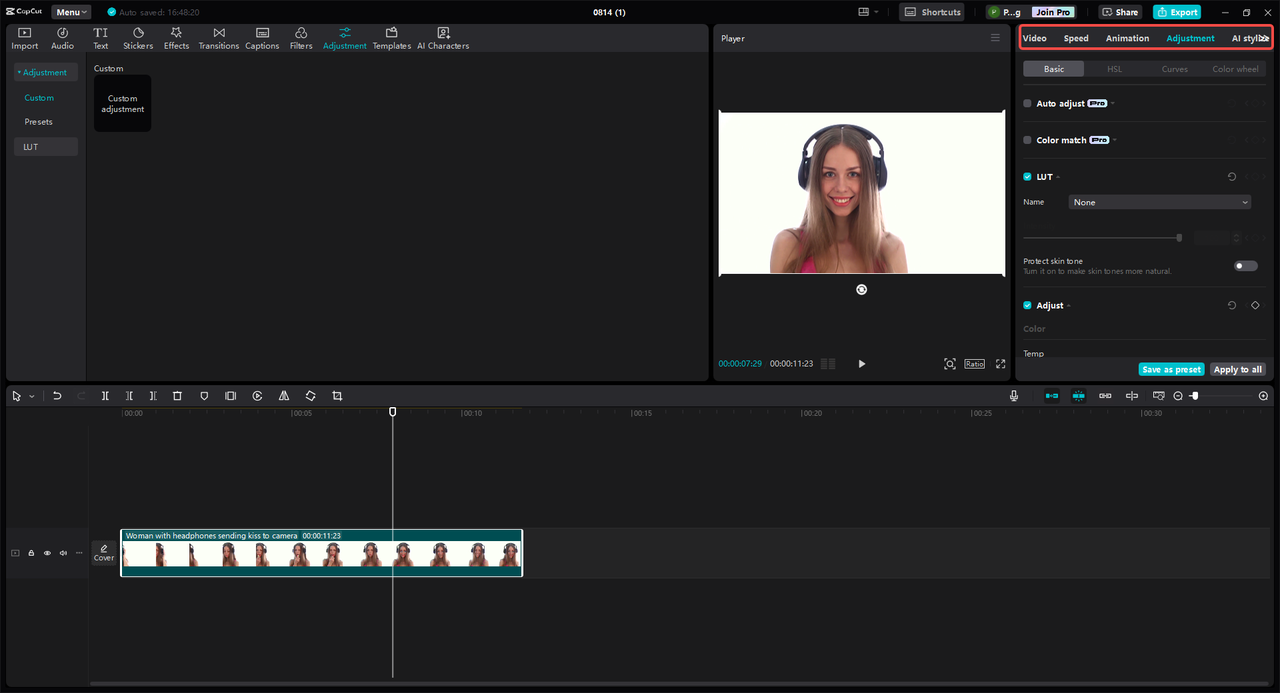The image size is (1280, 693).
Task: Open the LUT Name dropdown
Action: (1160, 202)
